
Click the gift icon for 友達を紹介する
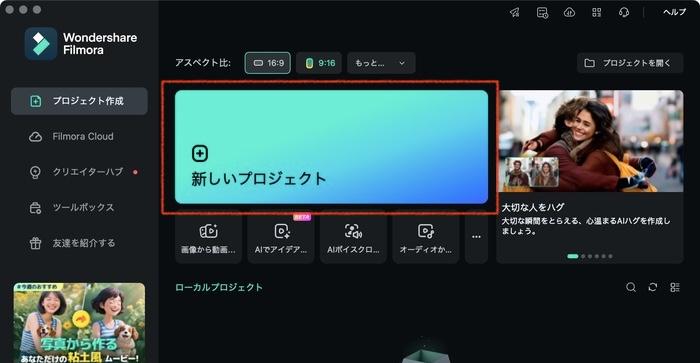point(35,243)
